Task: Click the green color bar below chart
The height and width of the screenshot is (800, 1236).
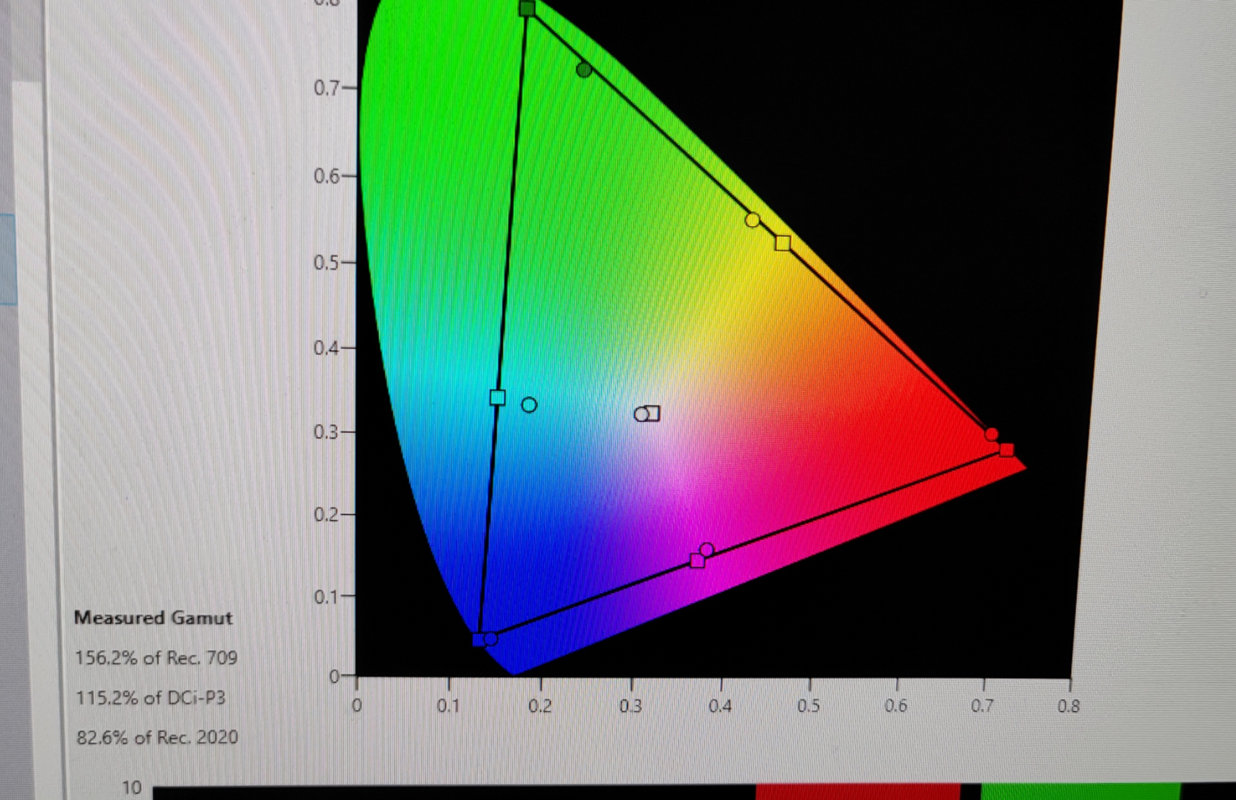Action: pyautogui.click(x=1080, y=792)
